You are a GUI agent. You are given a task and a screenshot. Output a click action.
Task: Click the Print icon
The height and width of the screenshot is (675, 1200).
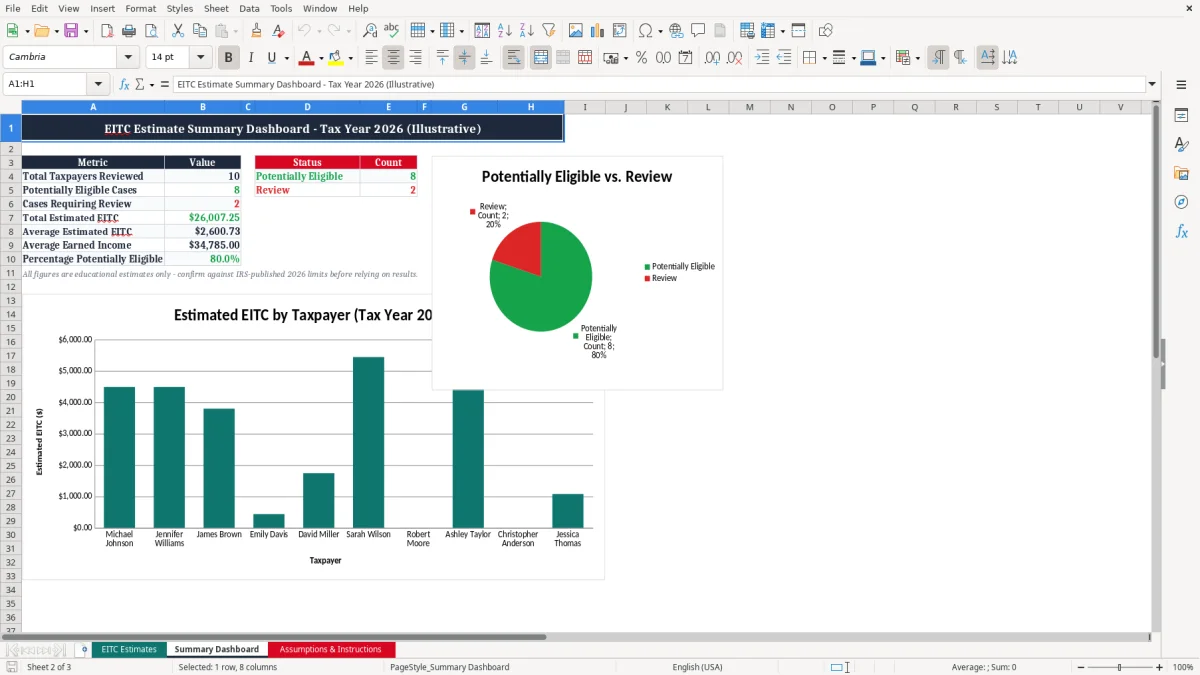[x=129, y=31]
